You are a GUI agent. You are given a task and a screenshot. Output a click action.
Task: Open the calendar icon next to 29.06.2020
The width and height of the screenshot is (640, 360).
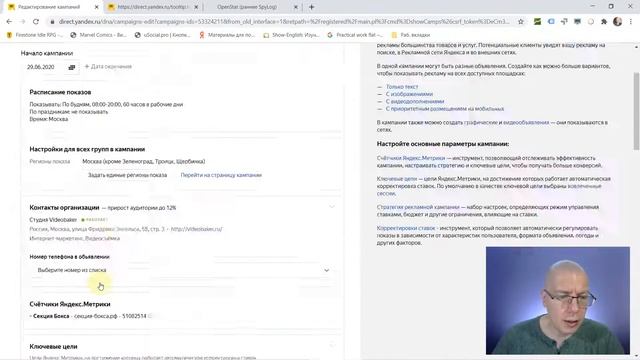coord(72,67)
